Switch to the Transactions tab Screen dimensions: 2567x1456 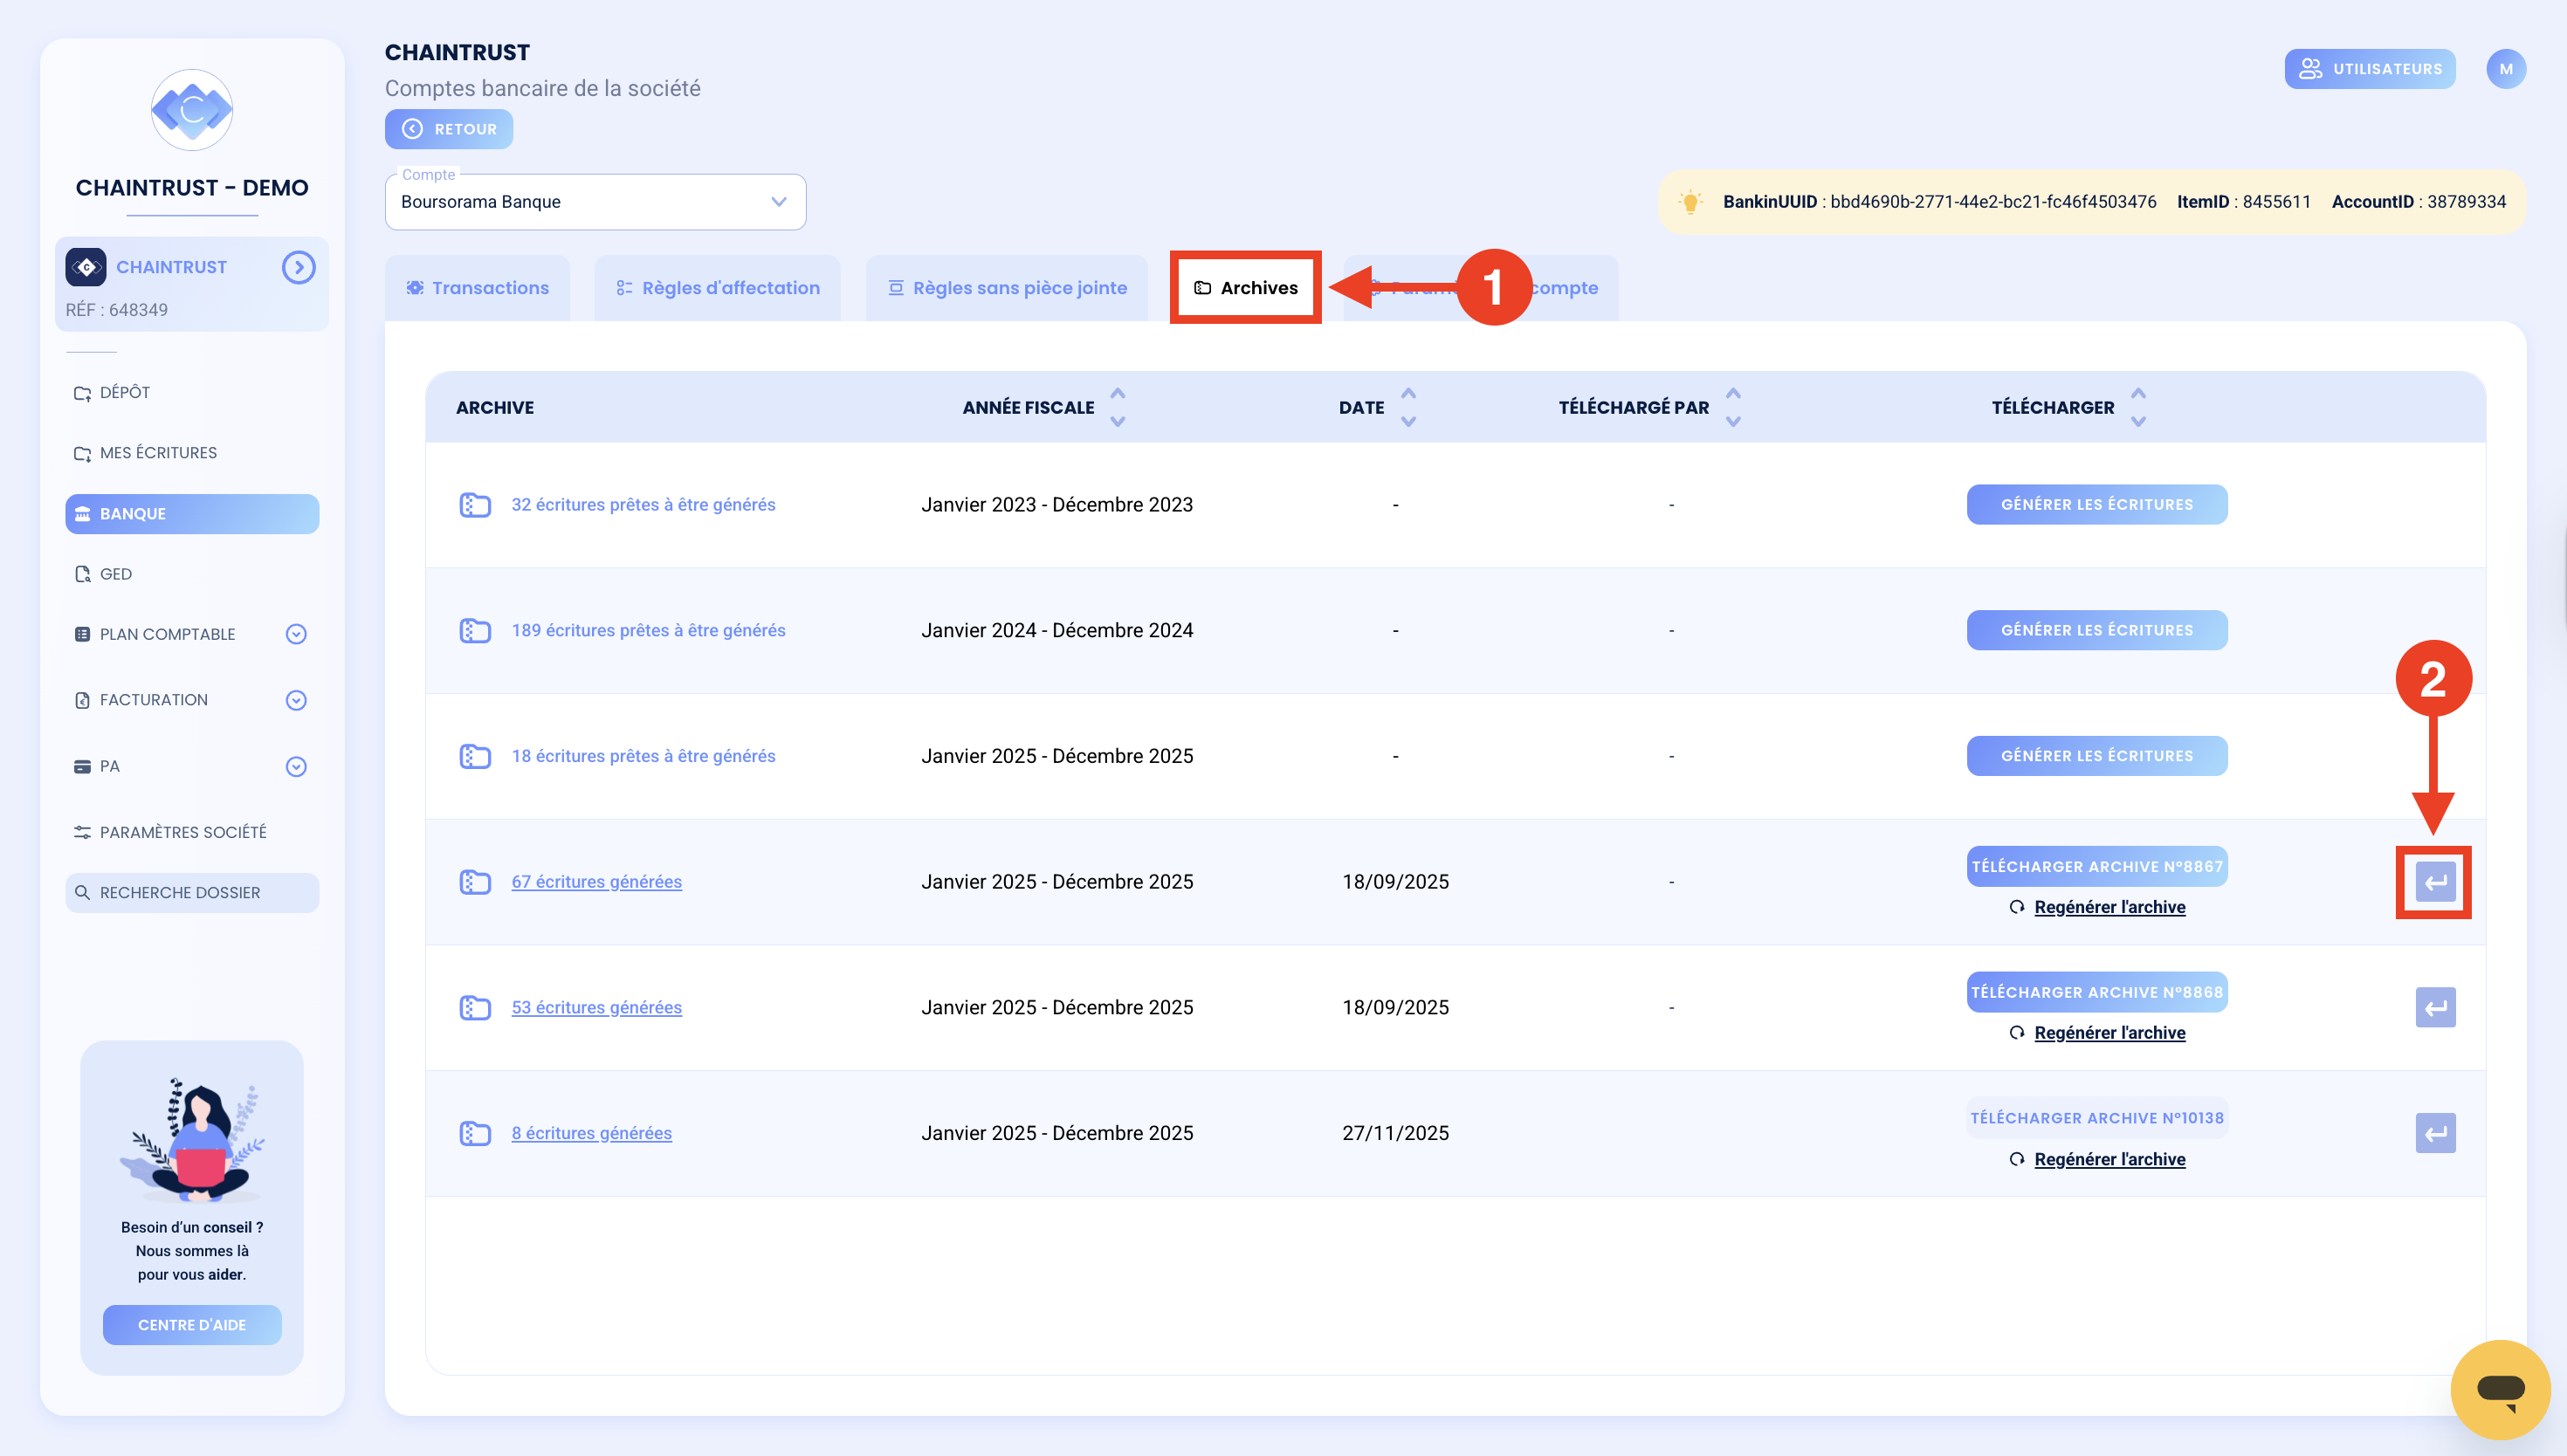click(x=477, y=288)
